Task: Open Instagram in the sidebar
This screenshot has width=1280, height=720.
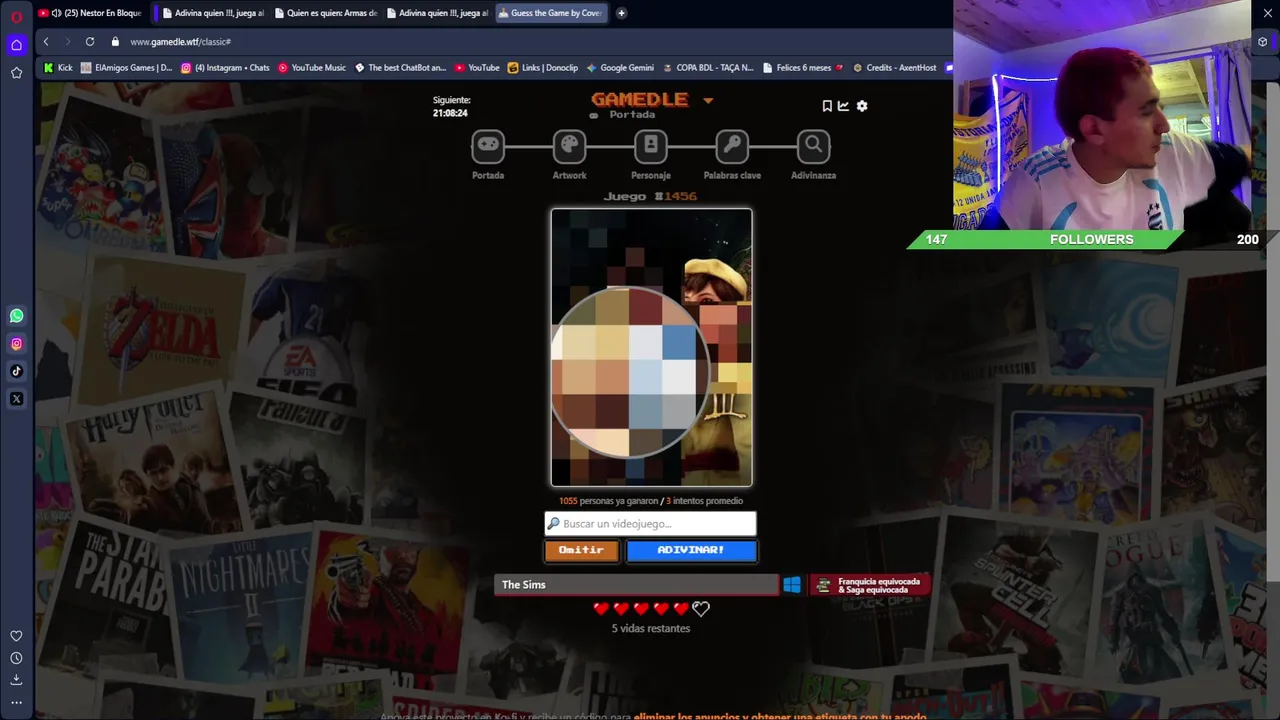Action: (16, 344)
